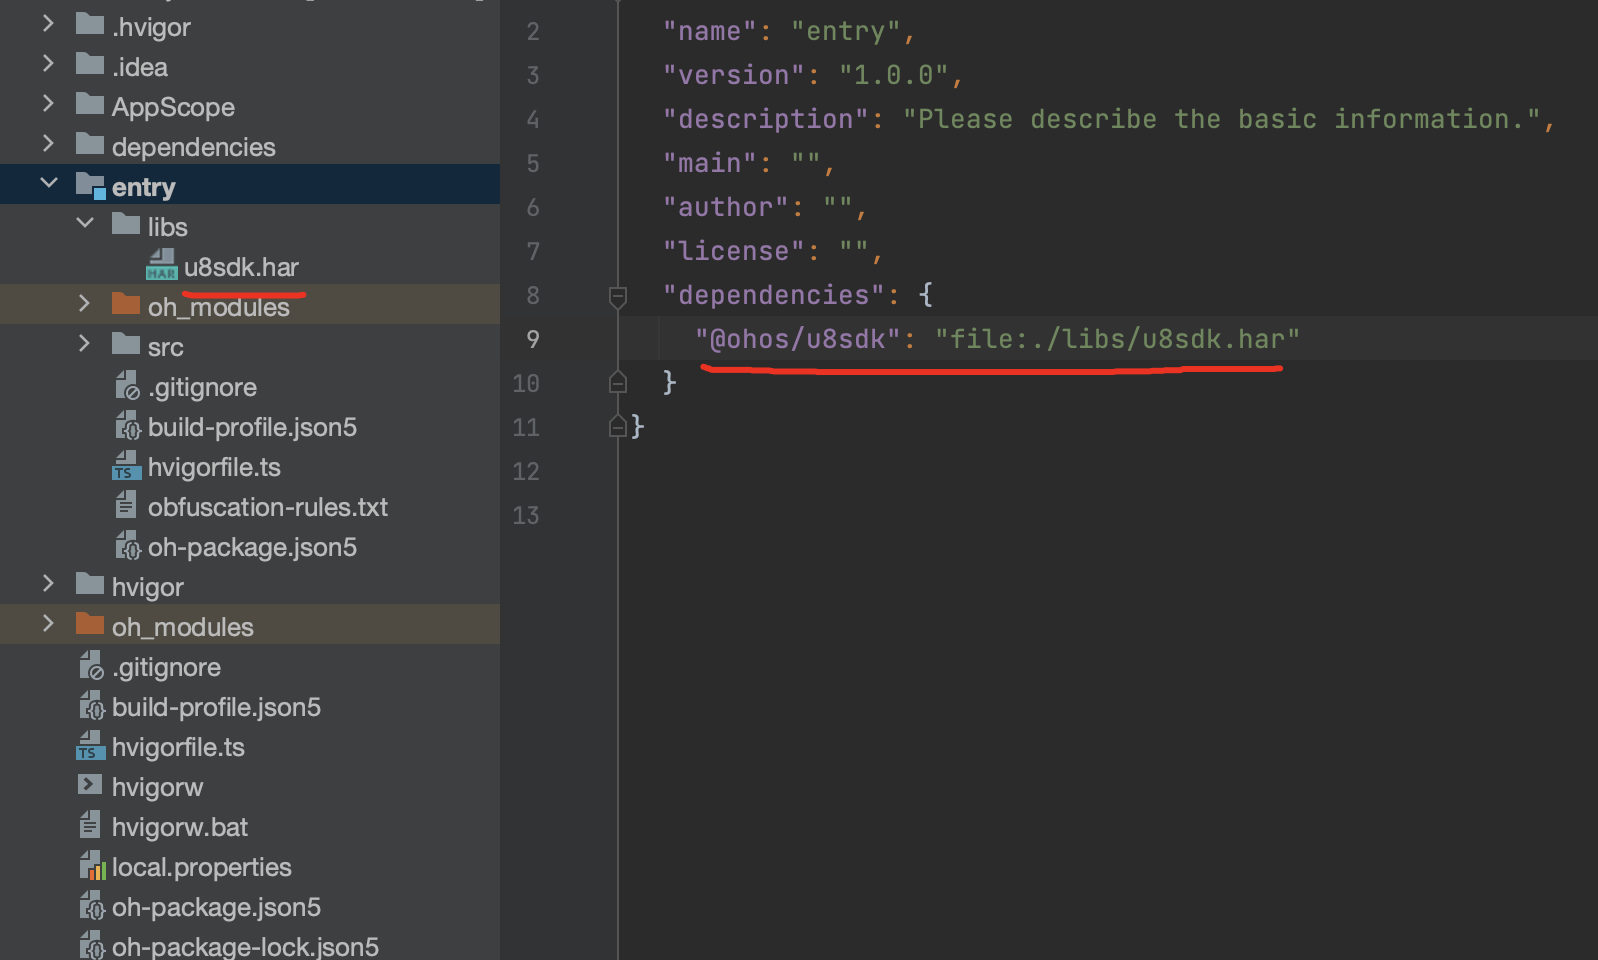Select the entry module in project tree
The height and width of the screenshot is (960, 1598).
point(250,184)
